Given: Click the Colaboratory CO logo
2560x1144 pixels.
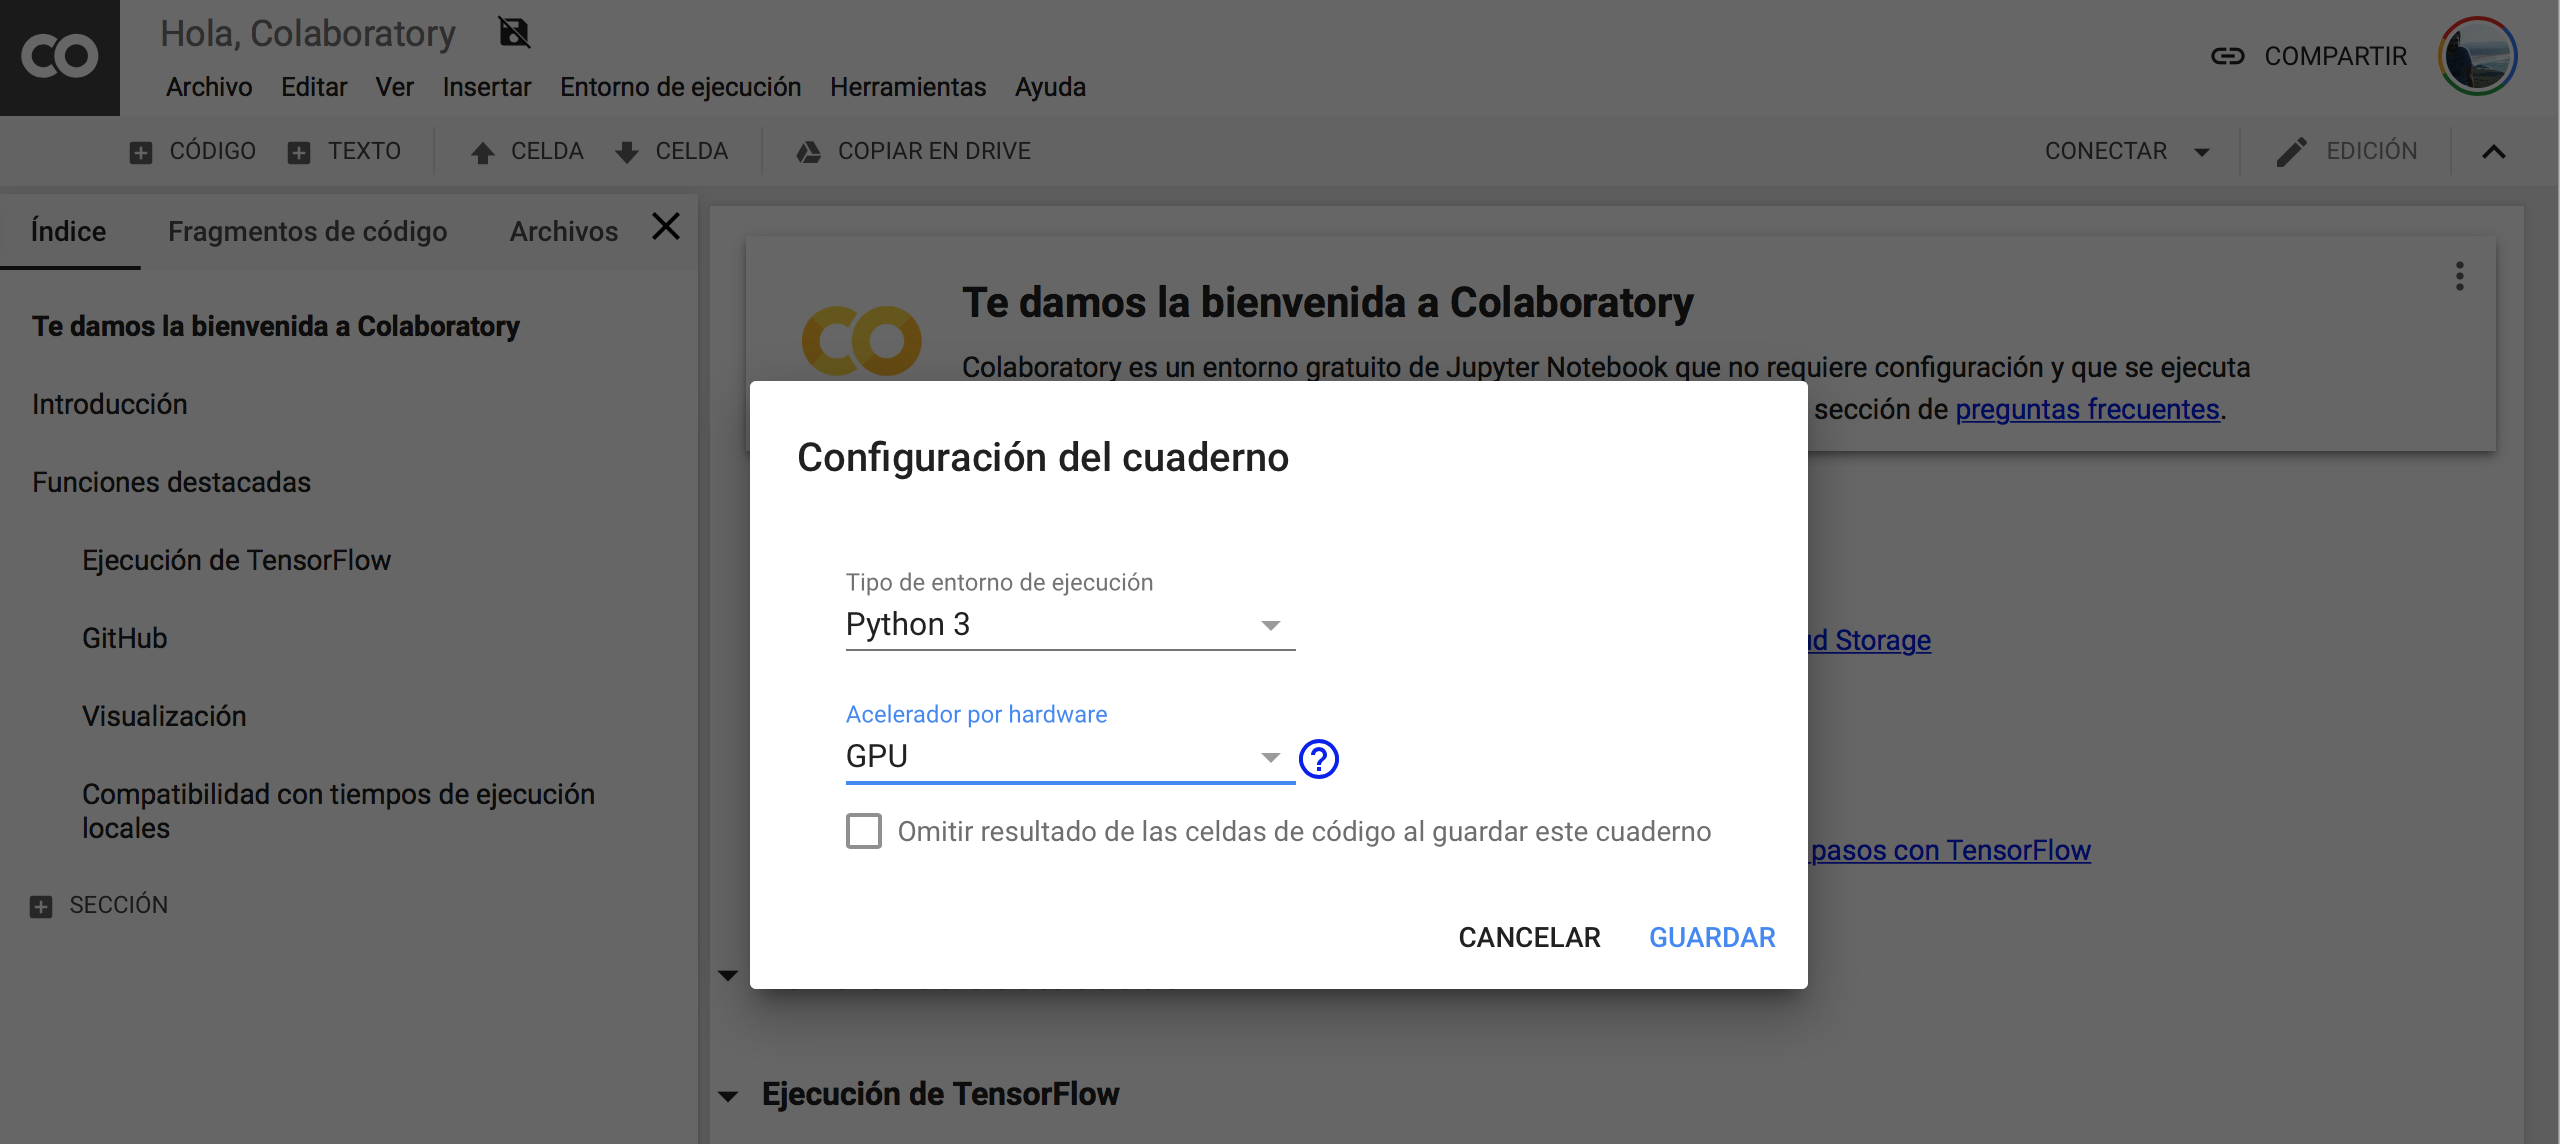Looking at the screenshot, I should click(60, 57).
